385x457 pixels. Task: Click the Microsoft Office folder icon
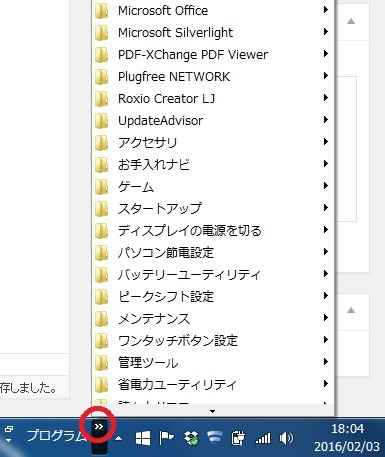click(101, 11)
